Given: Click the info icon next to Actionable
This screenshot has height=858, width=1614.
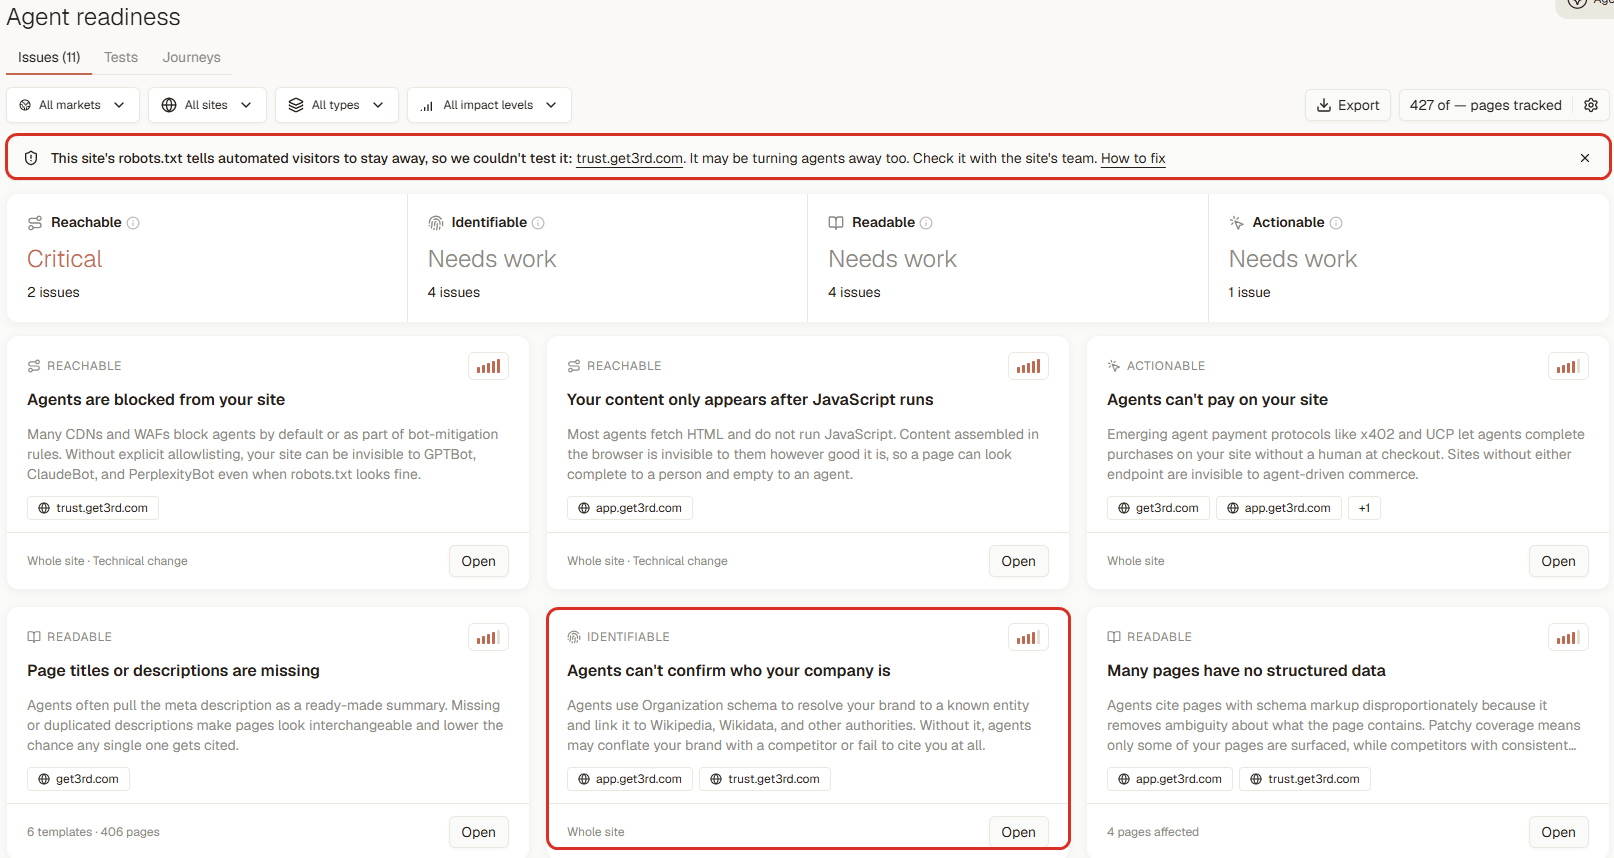Looking at the screenshot, I should (1336, 223).
